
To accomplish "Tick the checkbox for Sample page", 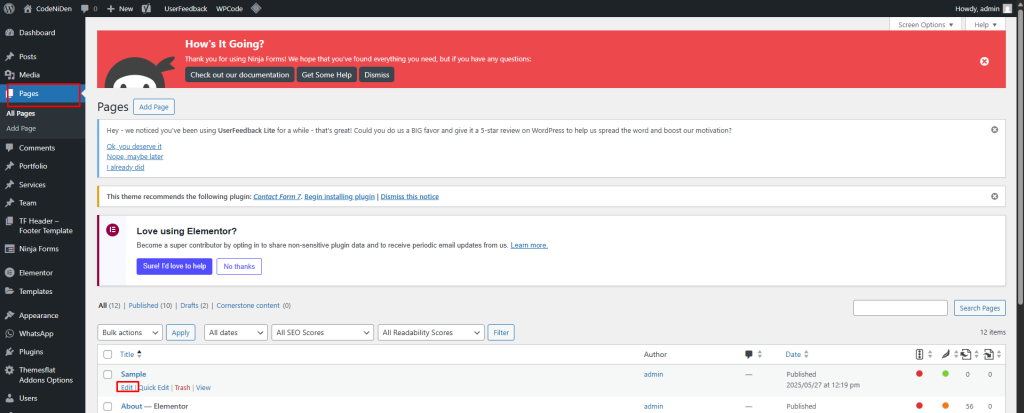I will pyautogui.click(x=108, y=374).
